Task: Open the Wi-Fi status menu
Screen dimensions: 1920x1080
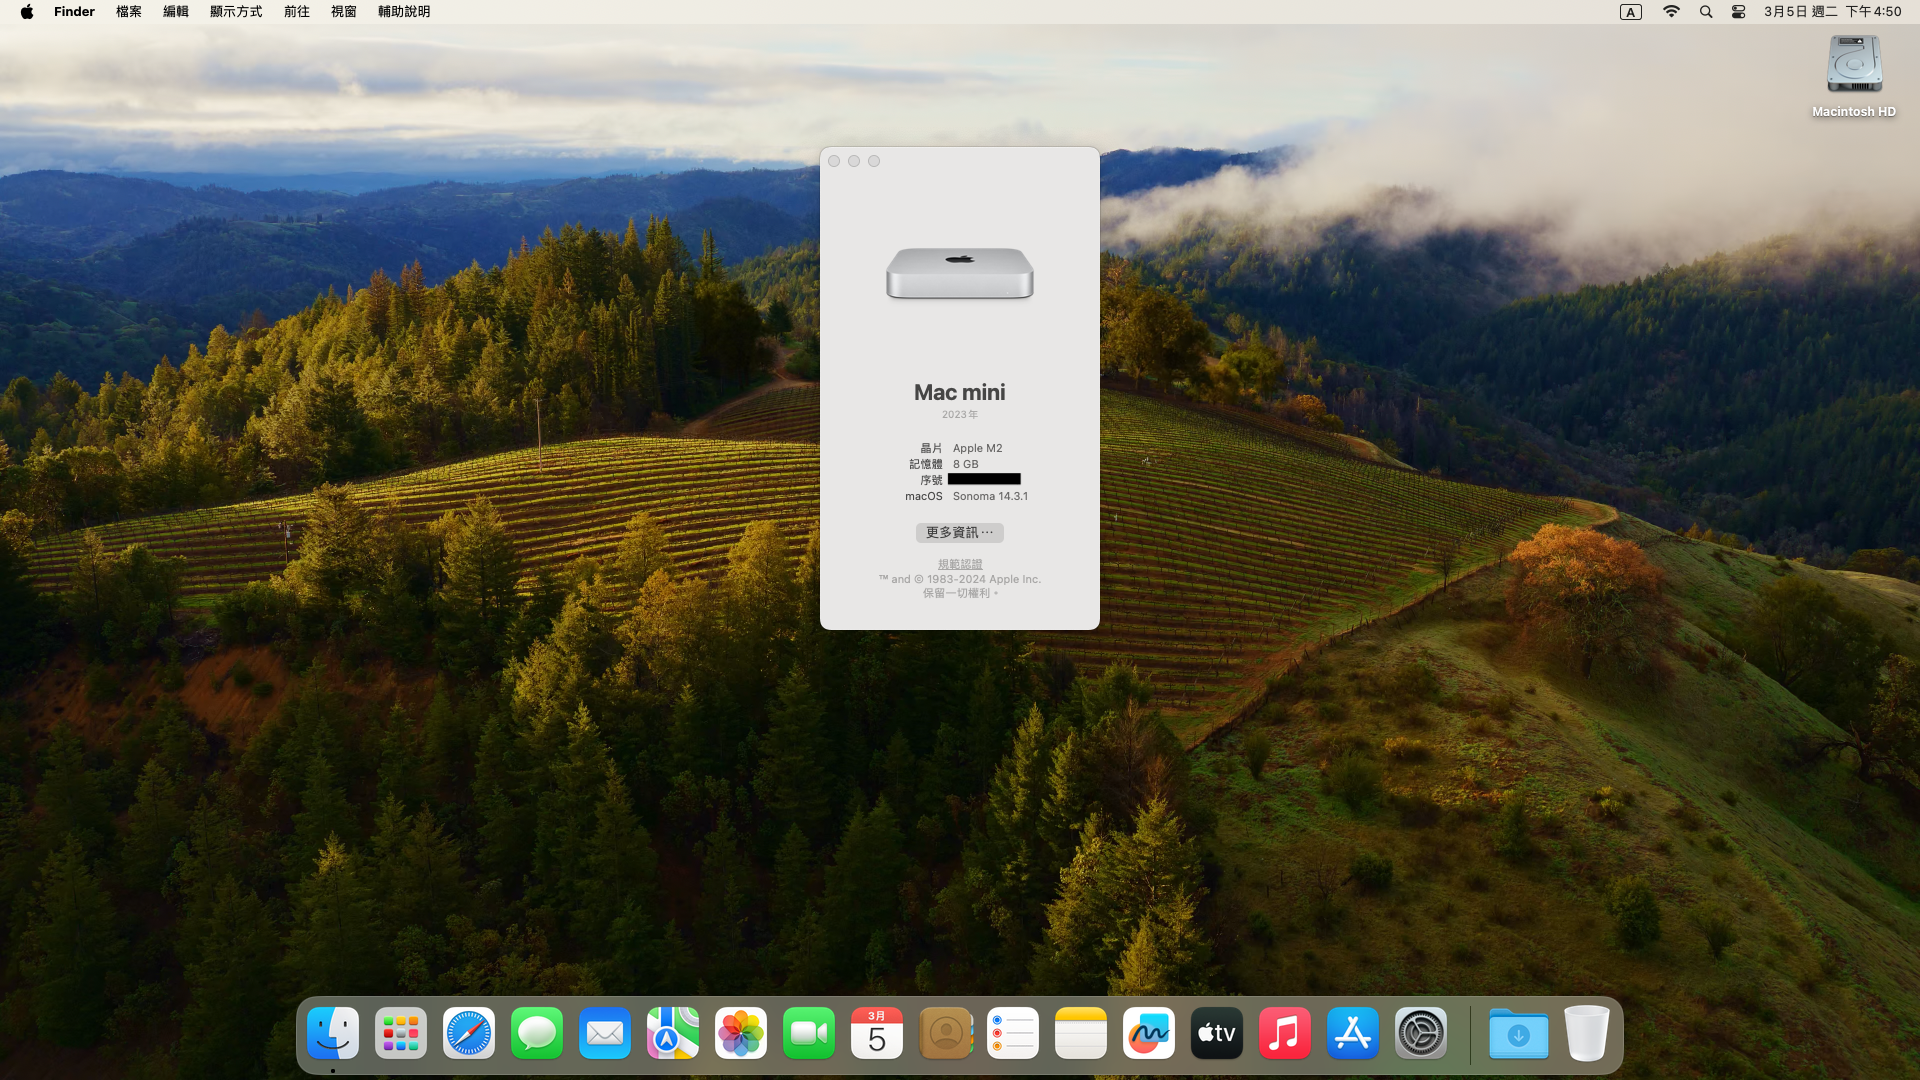Action: click(x=1671, y=12)
